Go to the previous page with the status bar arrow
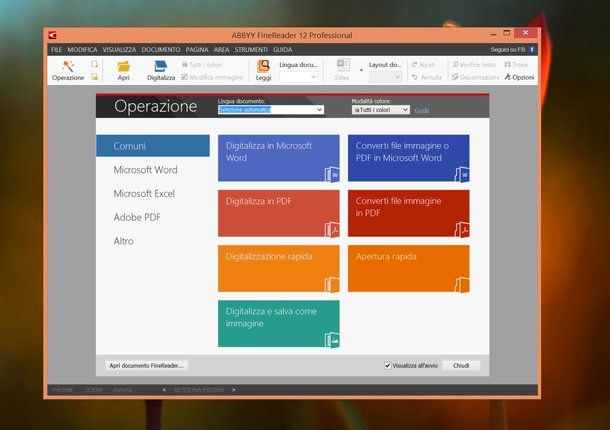This screenshot has height=430, width=610. 164,390
